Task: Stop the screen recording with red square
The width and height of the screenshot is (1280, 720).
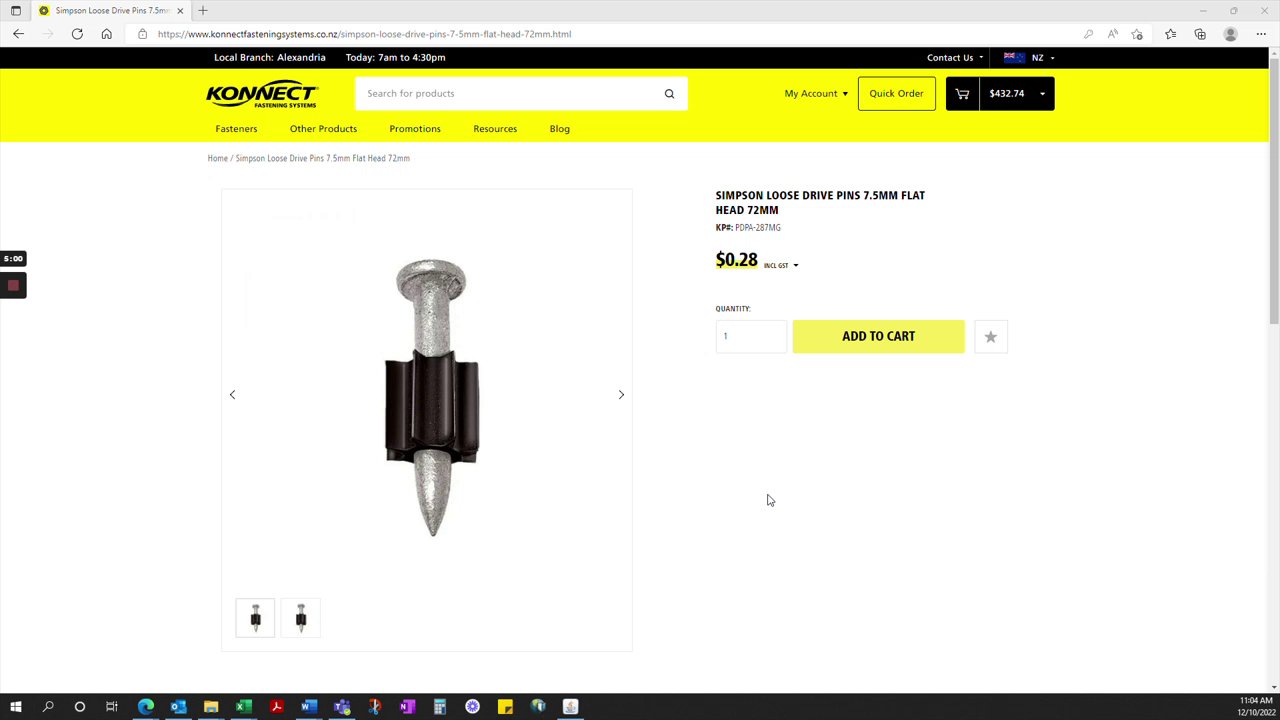Action: [13, 286]
